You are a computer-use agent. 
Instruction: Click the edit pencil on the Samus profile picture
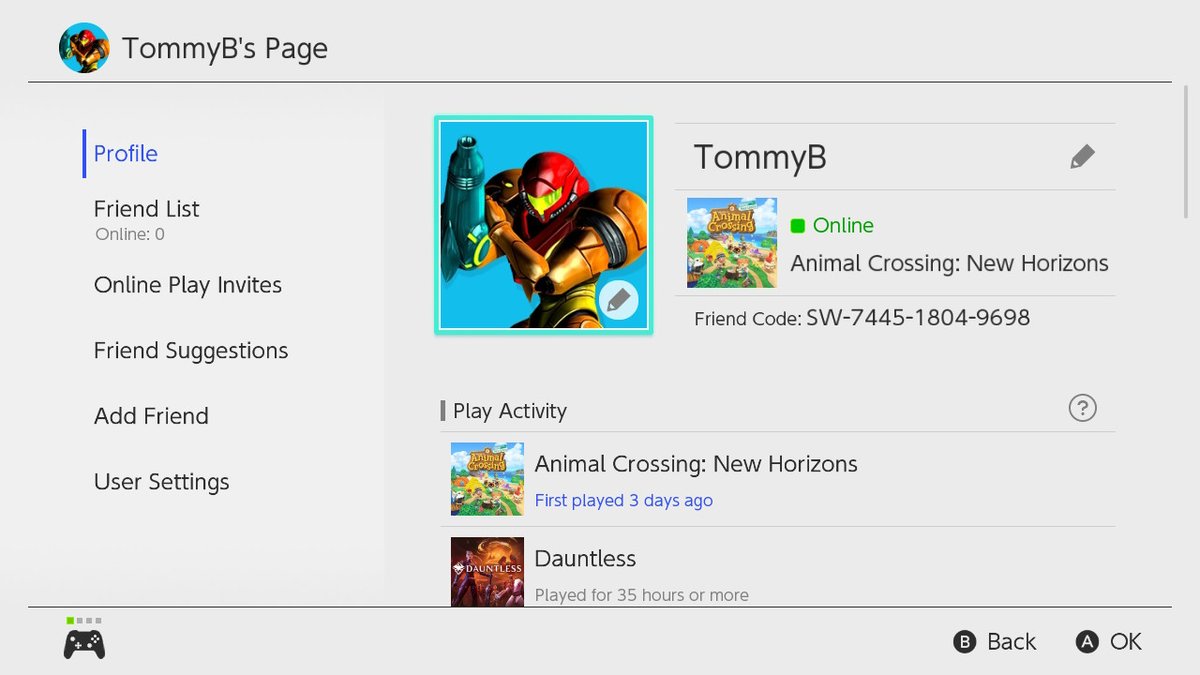618,299
